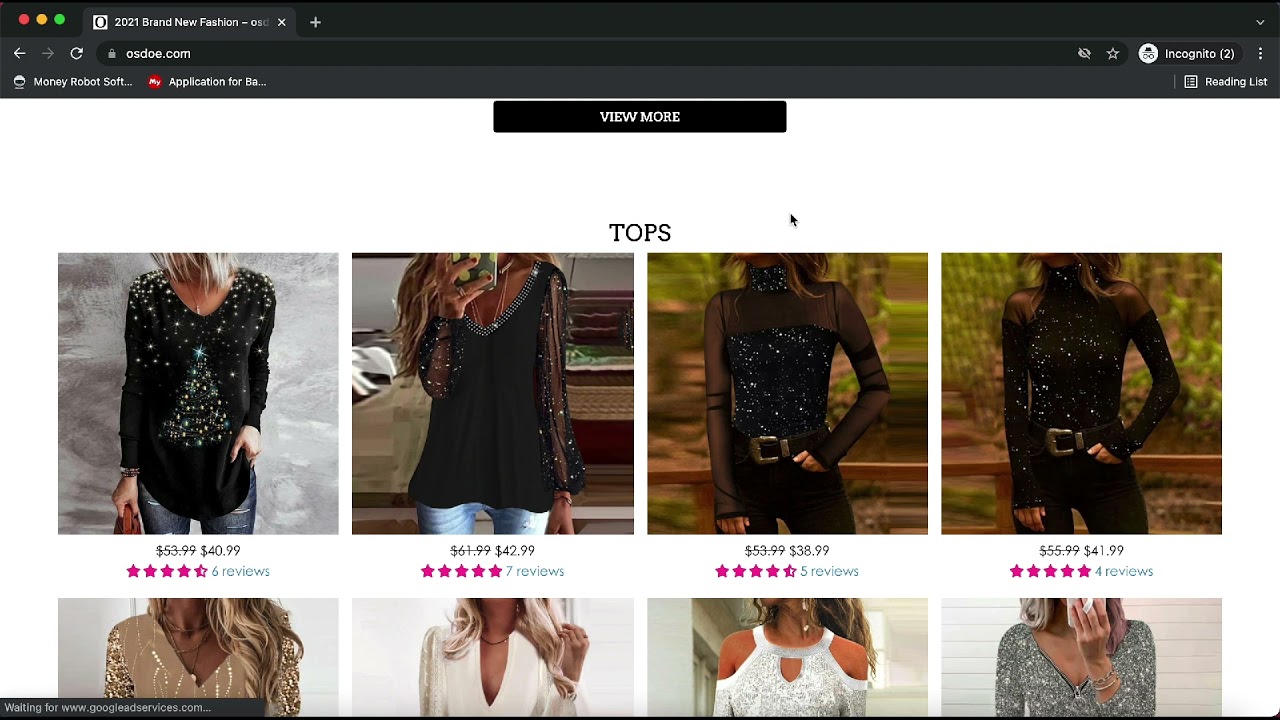Open the Reading List panel
Screen dimensions: 1280x720
click(x=1225, y=82)
